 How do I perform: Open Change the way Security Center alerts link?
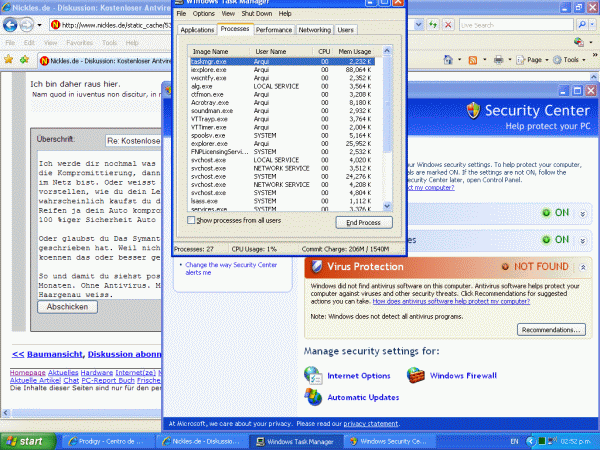pyautogui.click(x=231, y=268)
